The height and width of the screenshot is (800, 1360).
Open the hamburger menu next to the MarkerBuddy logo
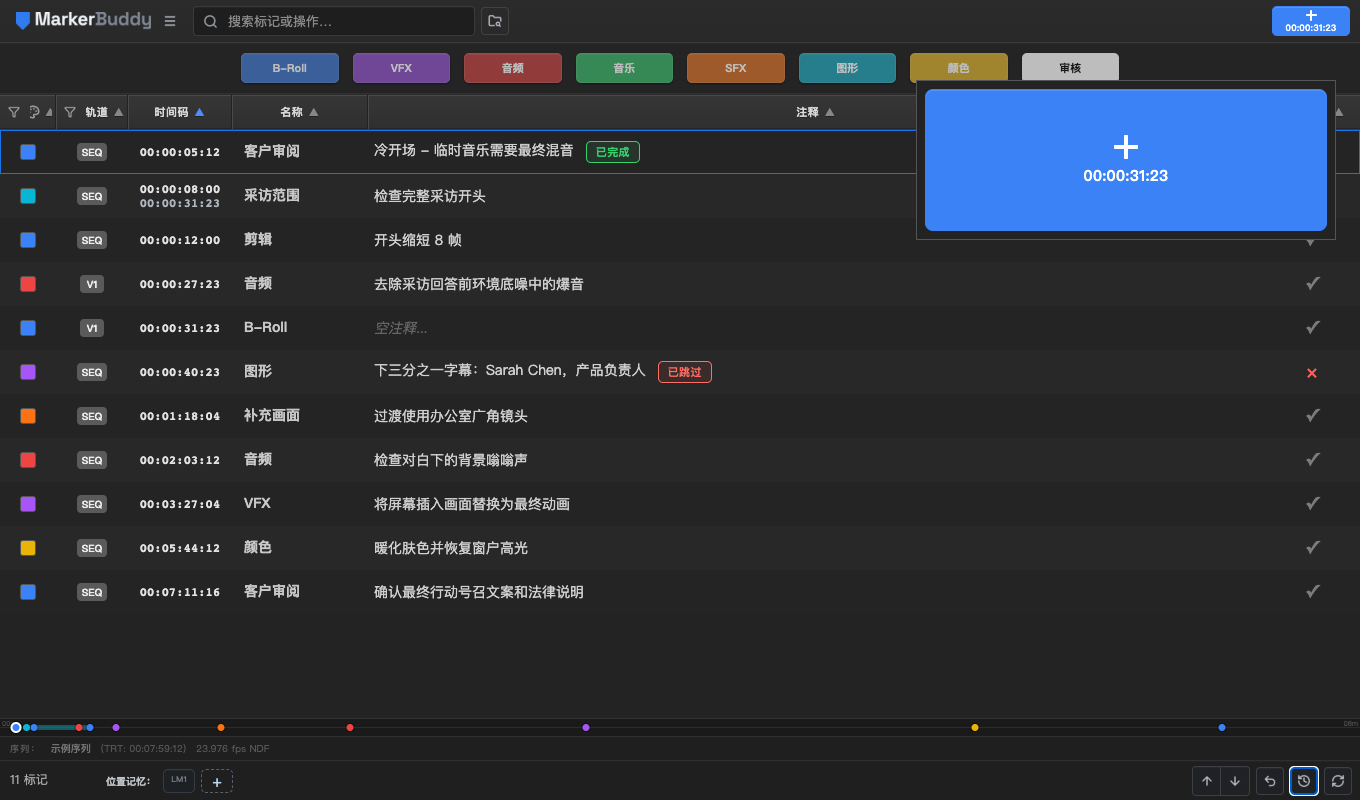pos(170,21)
